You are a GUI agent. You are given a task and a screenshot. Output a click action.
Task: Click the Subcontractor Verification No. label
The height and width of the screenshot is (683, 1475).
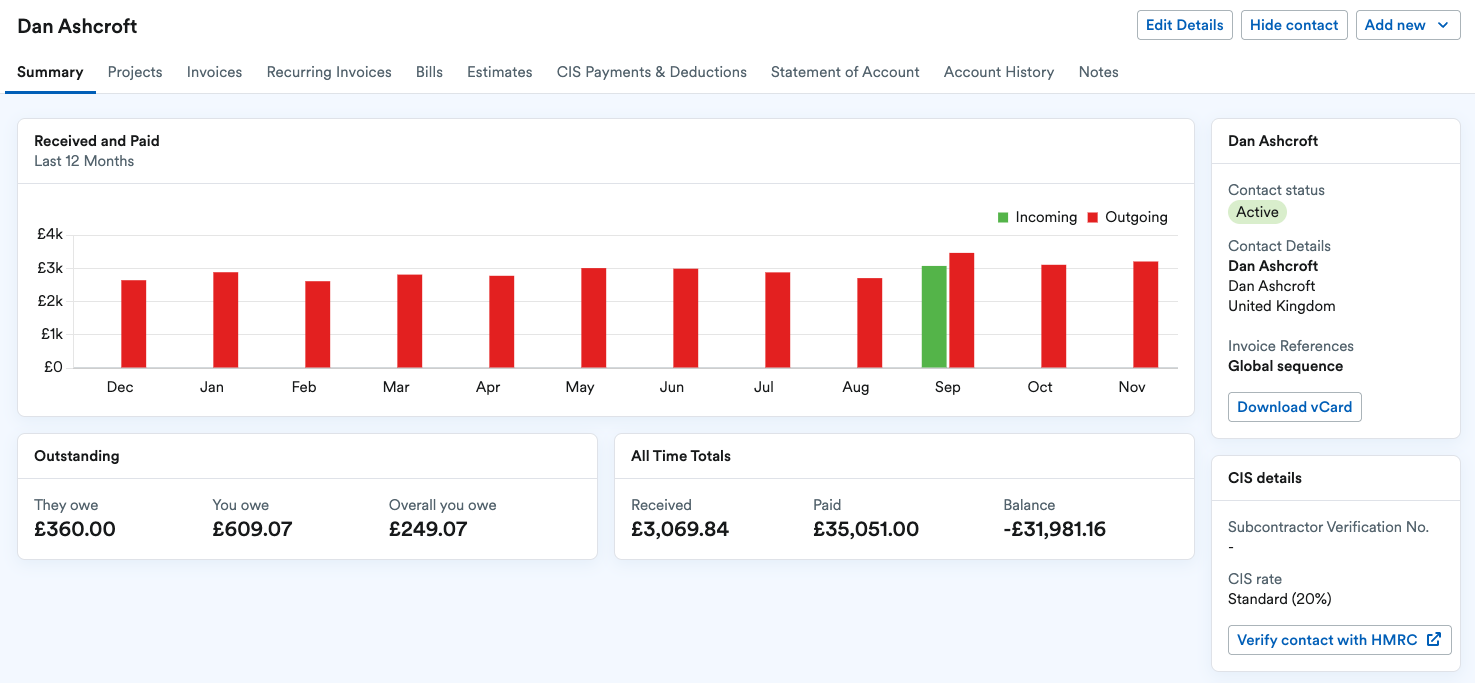[x=1328, y=527]
